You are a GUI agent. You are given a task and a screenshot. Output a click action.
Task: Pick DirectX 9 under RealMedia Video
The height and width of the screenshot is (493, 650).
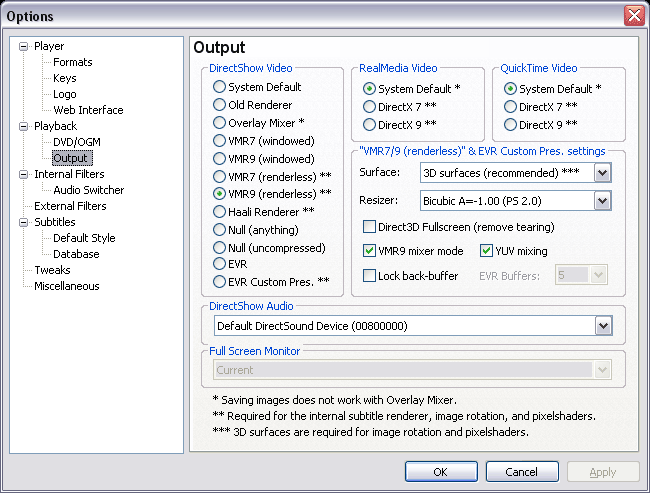[x=369, y=124]
